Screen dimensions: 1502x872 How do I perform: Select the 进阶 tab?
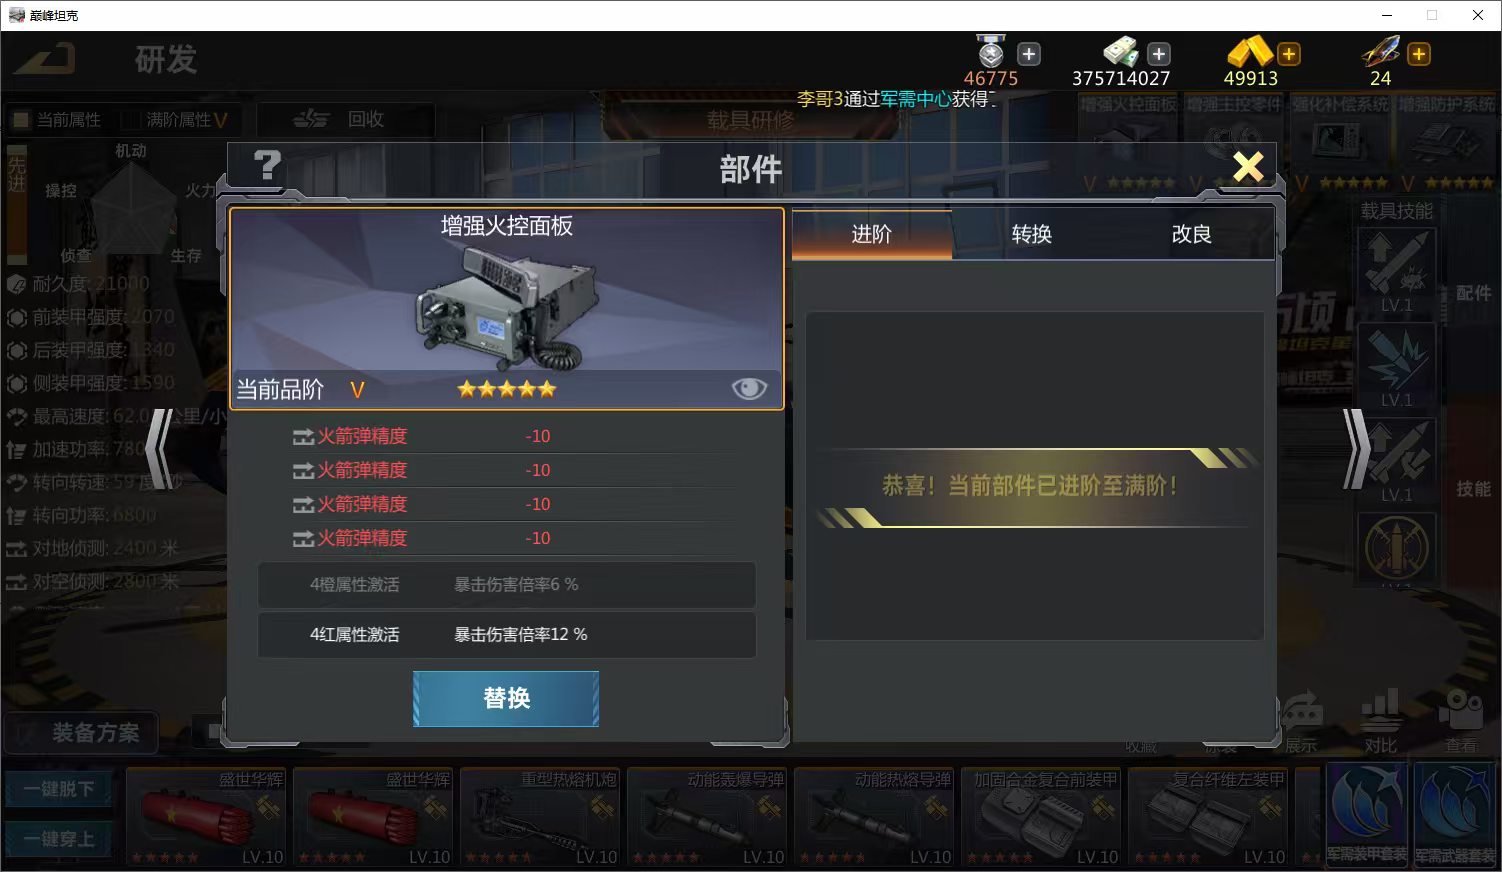pyautogui.click(x=872, y=234)
